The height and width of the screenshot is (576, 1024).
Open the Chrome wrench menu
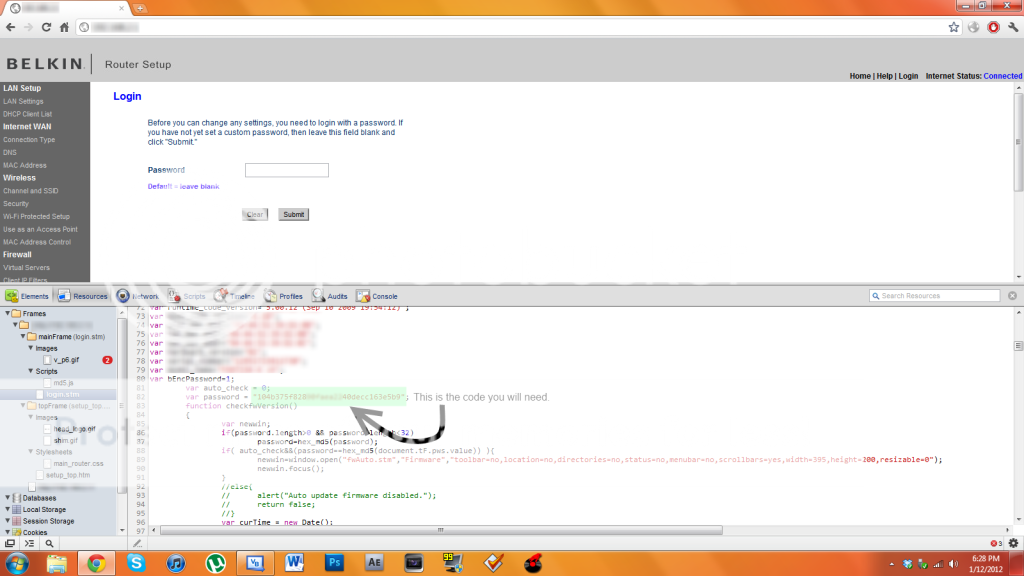coord(1013,27)
